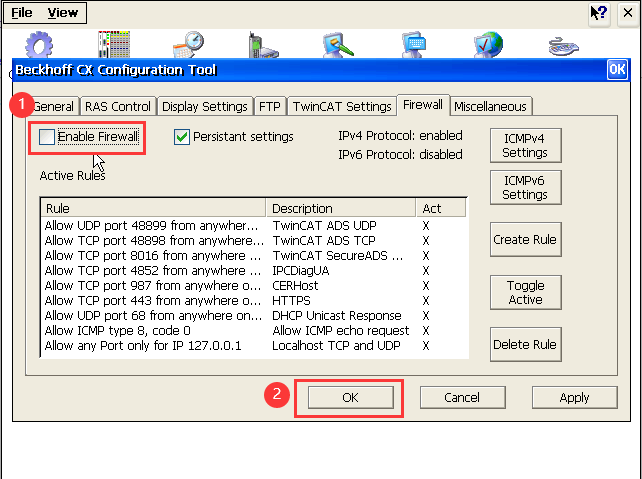Switch to the RAS Control tab
Screen dimensions: 642x479
(118, 106)
